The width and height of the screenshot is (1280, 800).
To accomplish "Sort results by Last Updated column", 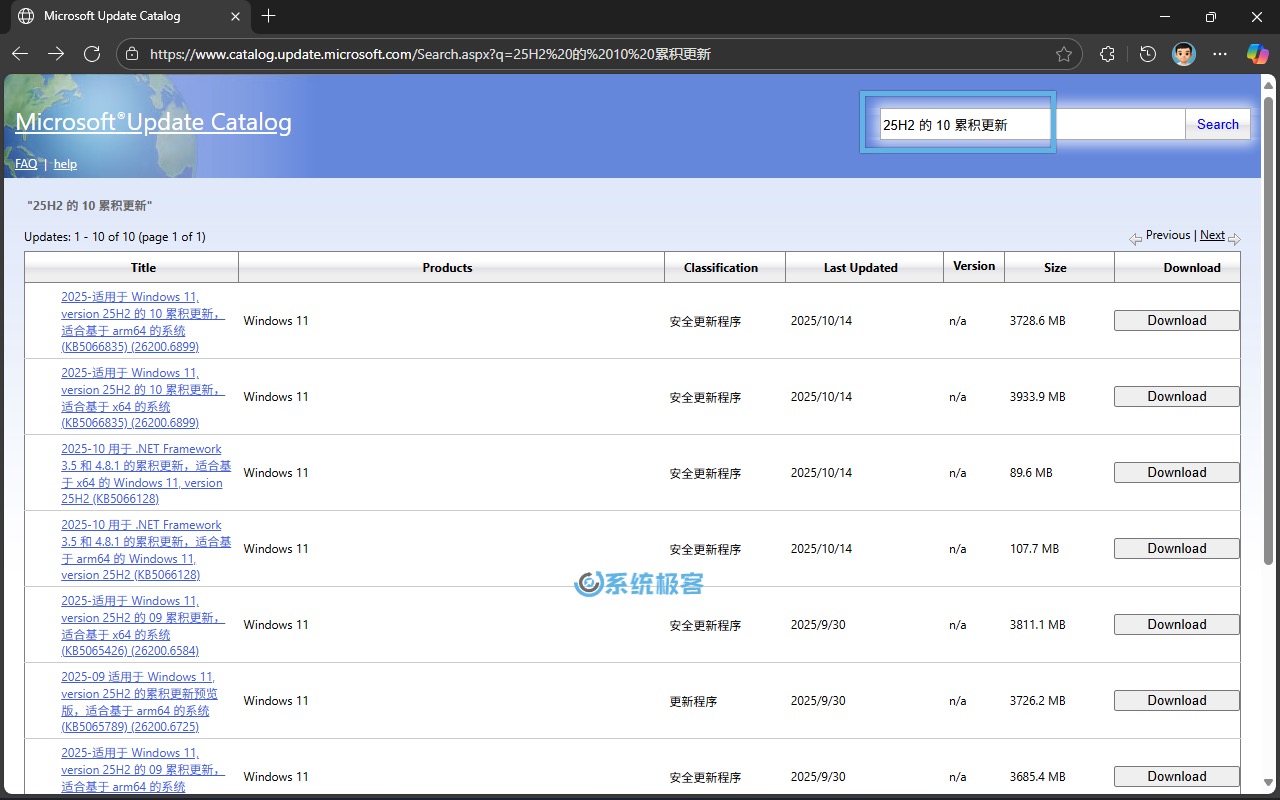I will (x=860, y=267).
